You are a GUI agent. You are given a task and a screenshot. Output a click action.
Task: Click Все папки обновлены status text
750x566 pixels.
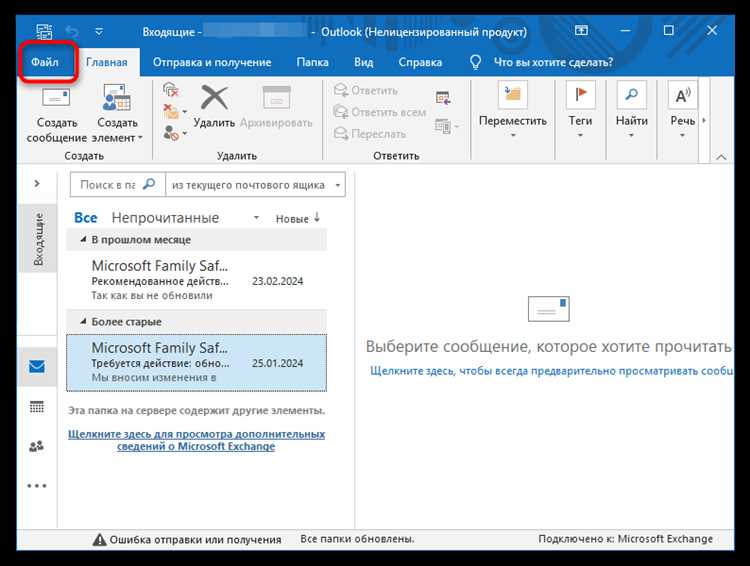click(x=357, y=539)
